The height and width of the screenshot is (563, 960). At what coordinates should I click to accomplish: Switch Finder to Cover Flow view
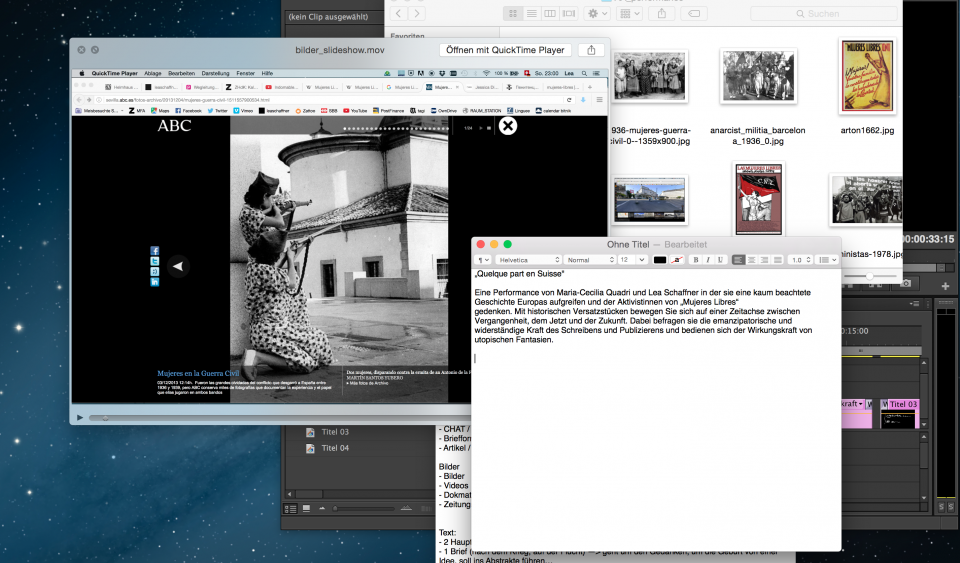569,13
